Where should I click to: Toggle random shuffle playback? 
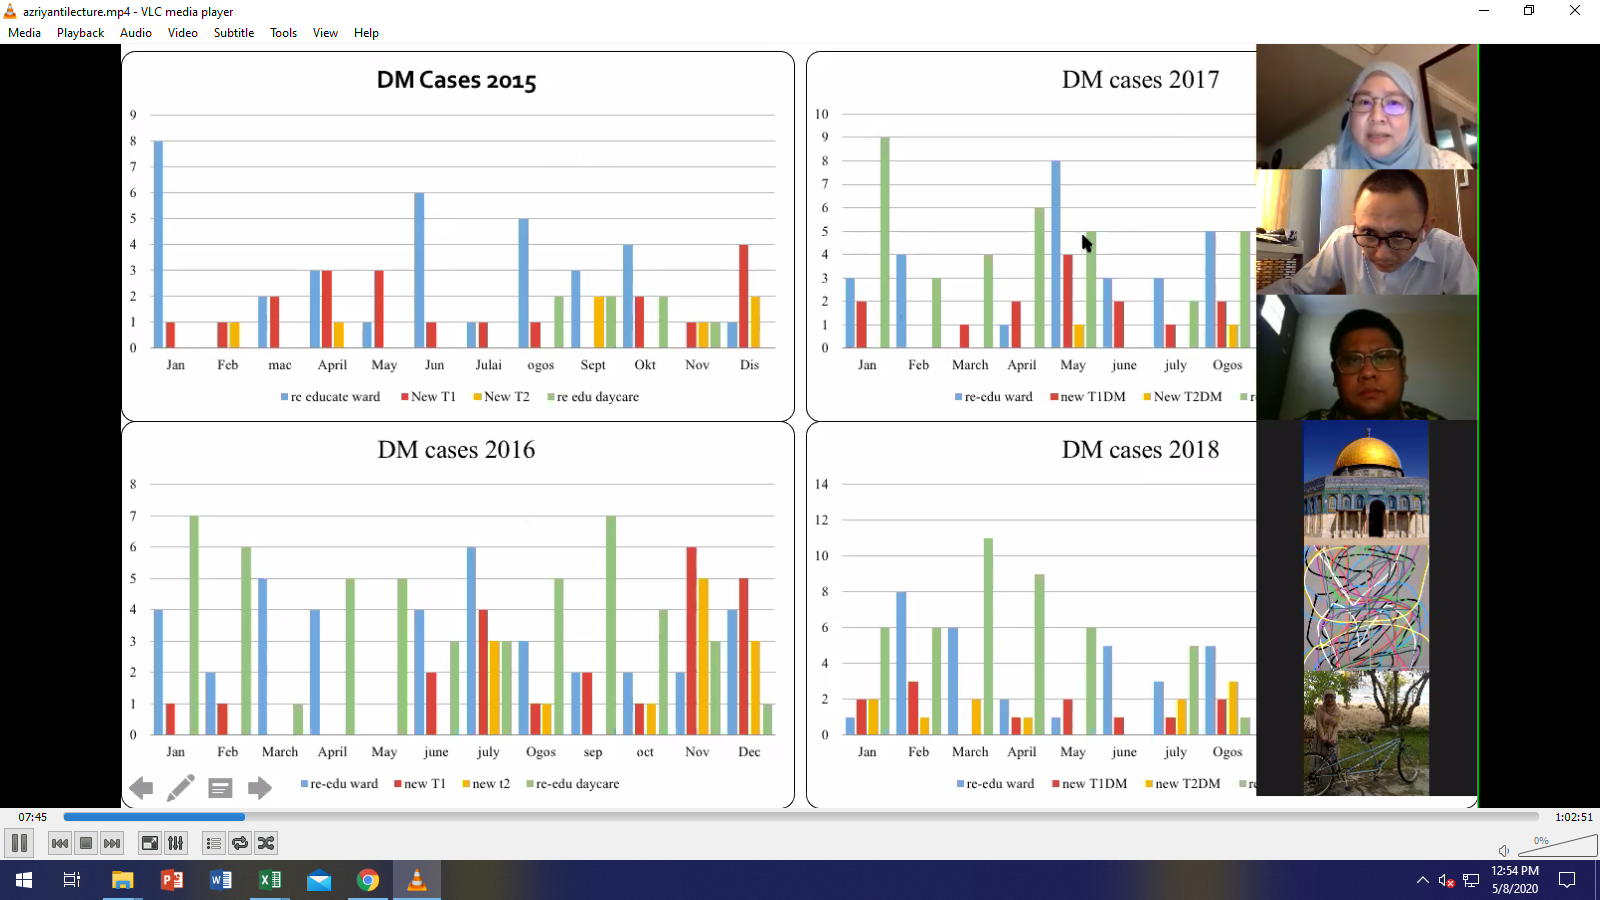coord(265,843)
